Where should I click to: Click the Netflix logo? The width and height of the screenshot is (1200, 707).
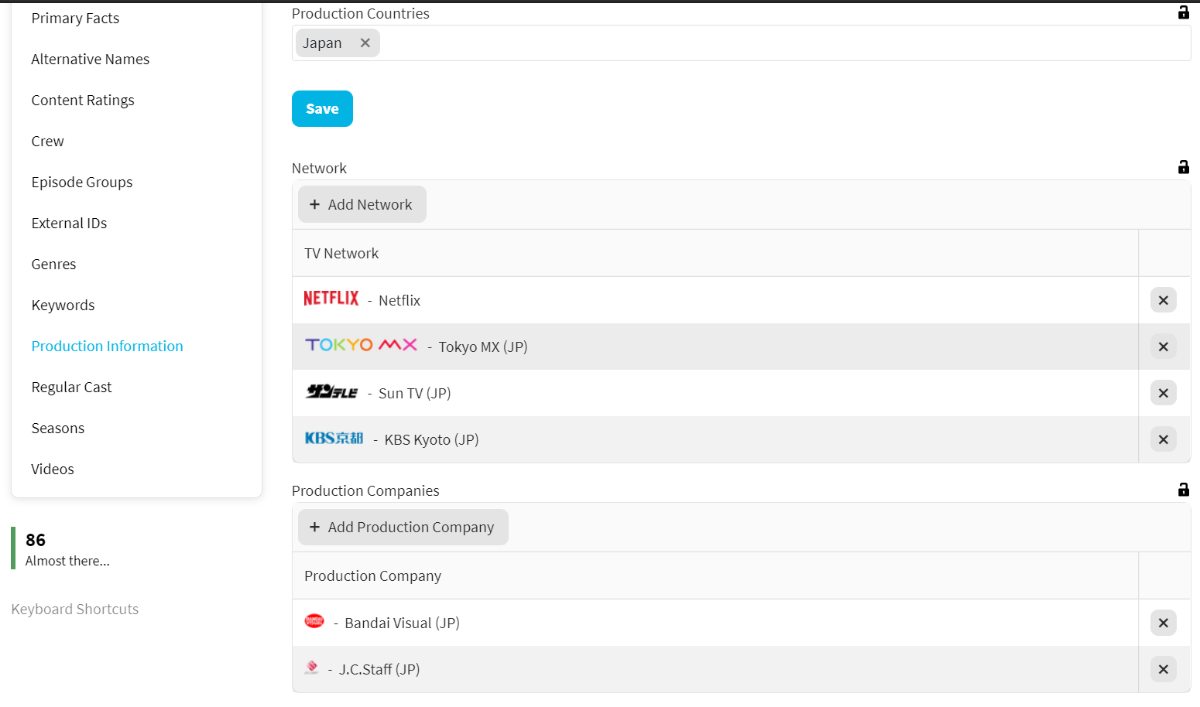(x=331, y=299)
